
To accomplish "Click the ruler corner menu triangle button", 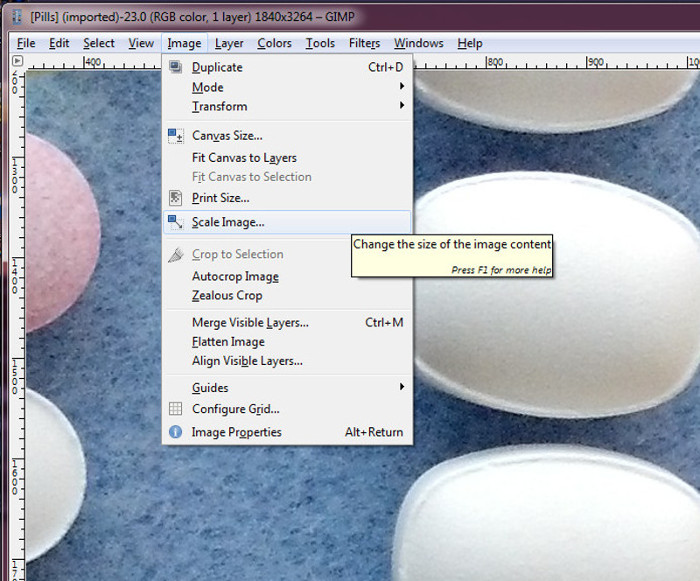I will tap(17, 61).
